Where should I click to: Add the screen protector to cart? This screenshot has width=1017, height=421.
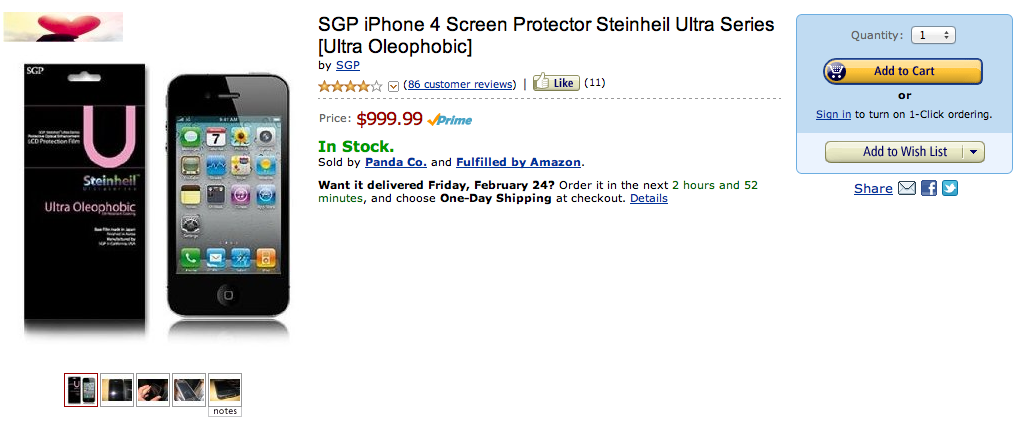click(903, 71)
